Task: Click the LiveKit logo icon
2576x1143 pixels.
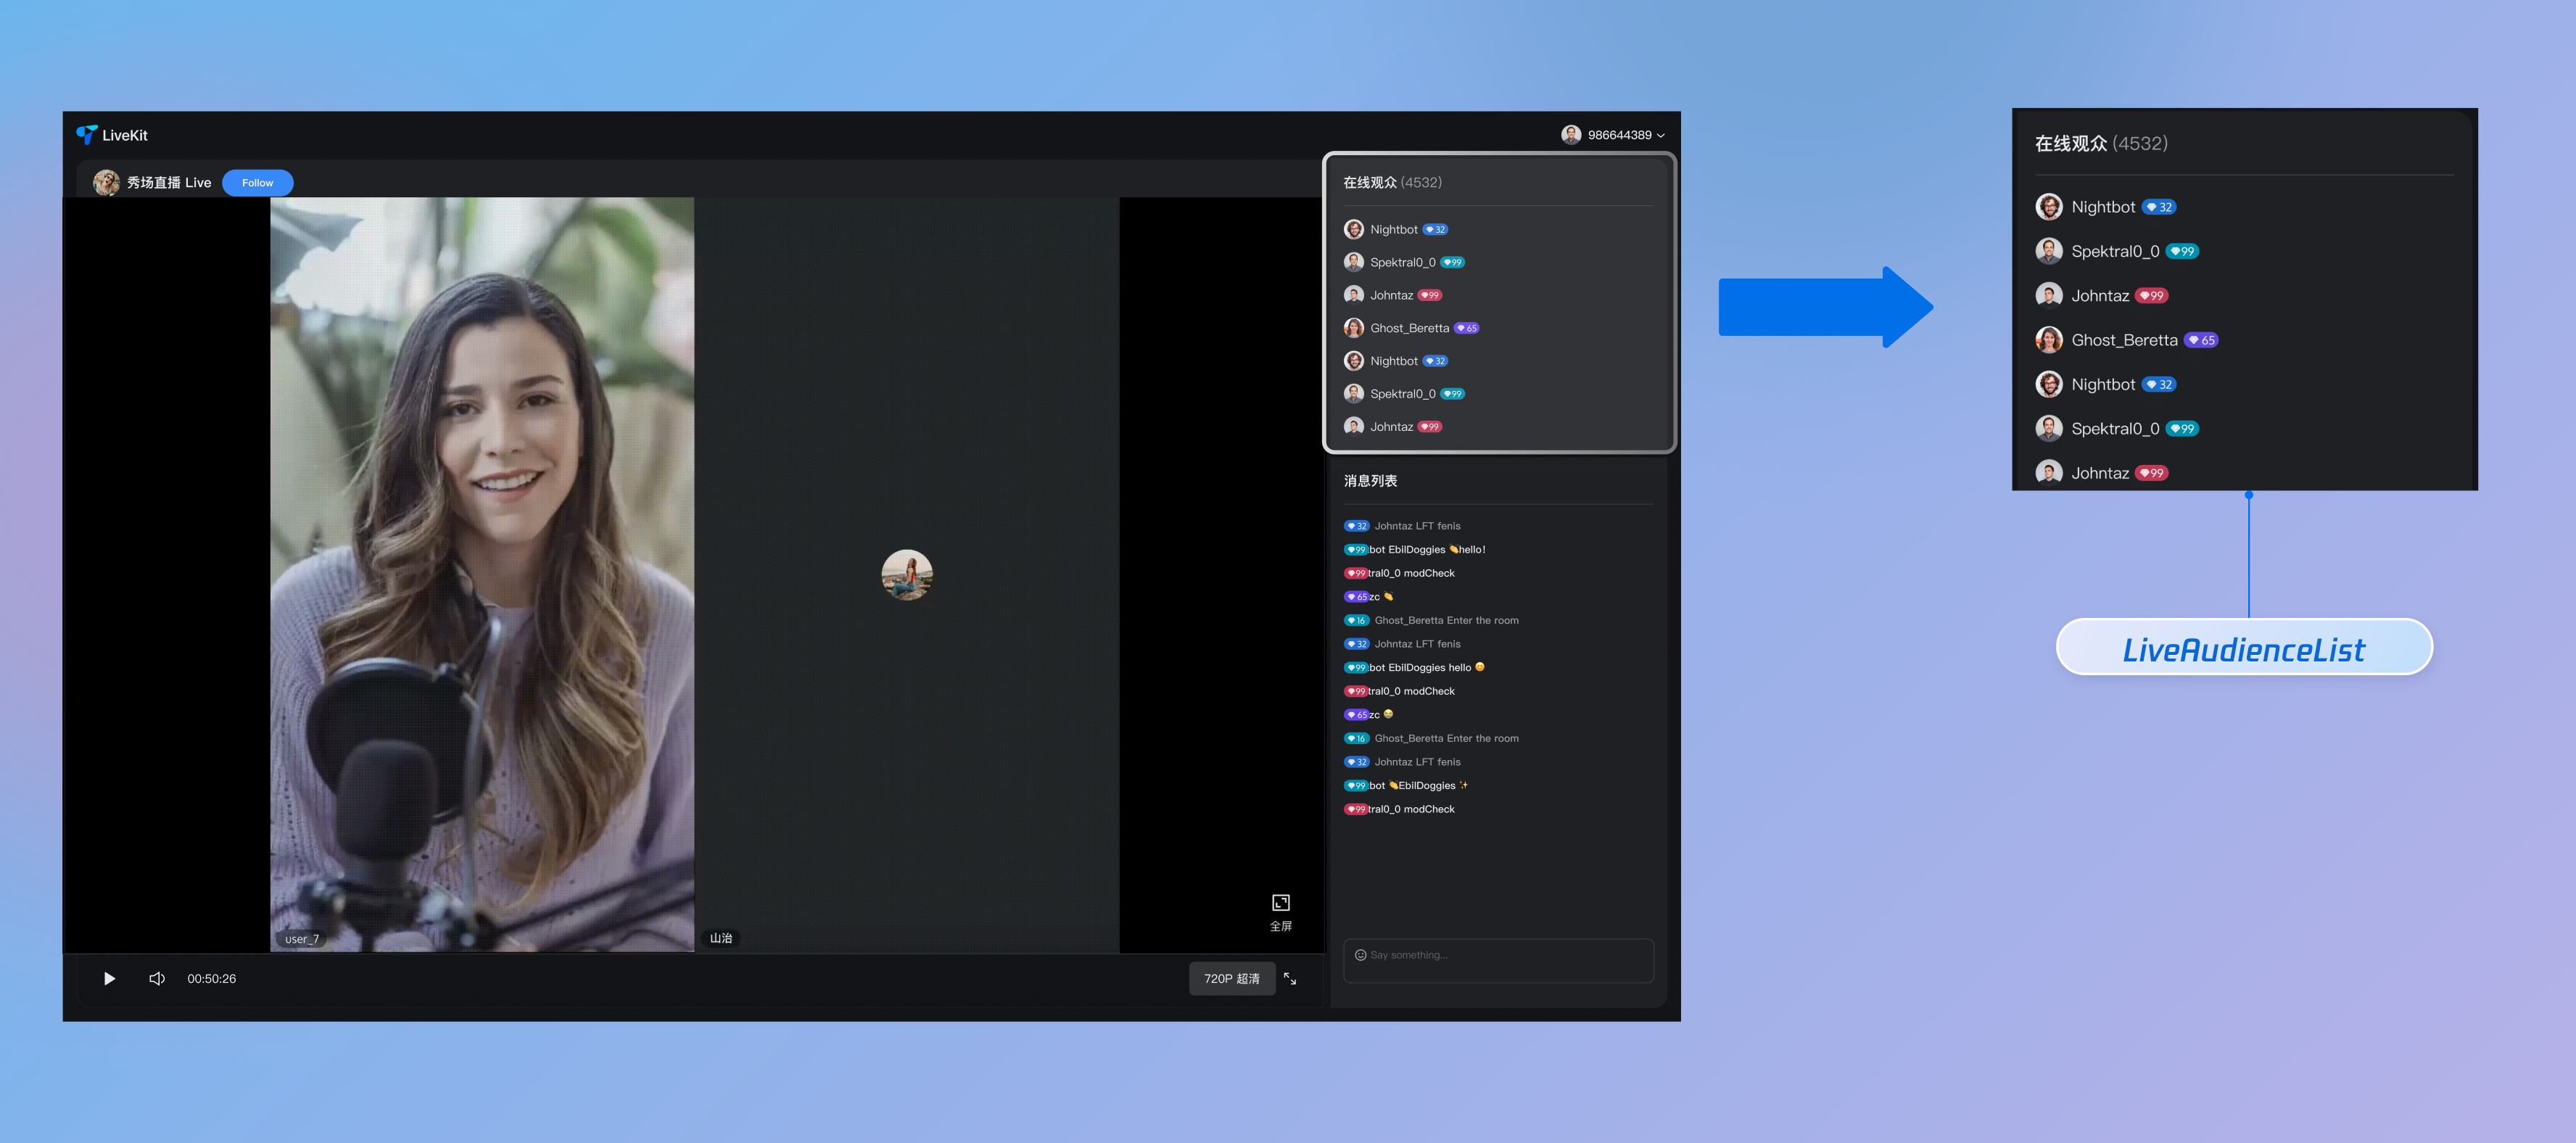Action: click(87, 135)
